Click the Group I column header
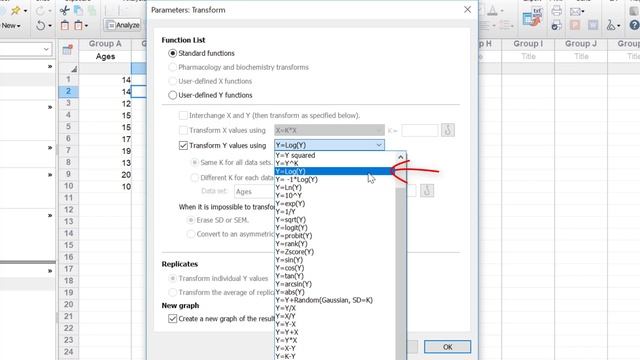Image resolution: width=640 pixels, height=360 pixels. [528, 44]
